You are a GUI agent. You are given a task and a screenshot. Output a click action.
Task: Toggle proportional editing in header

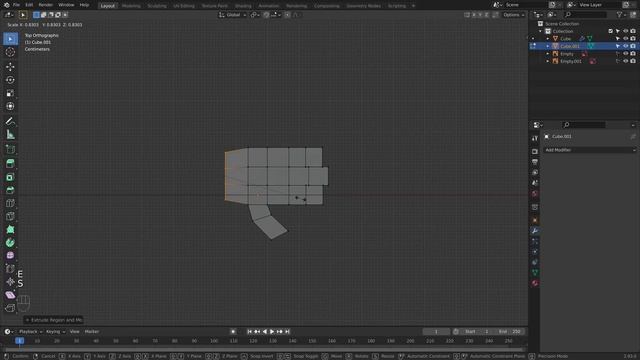(287, 15)
